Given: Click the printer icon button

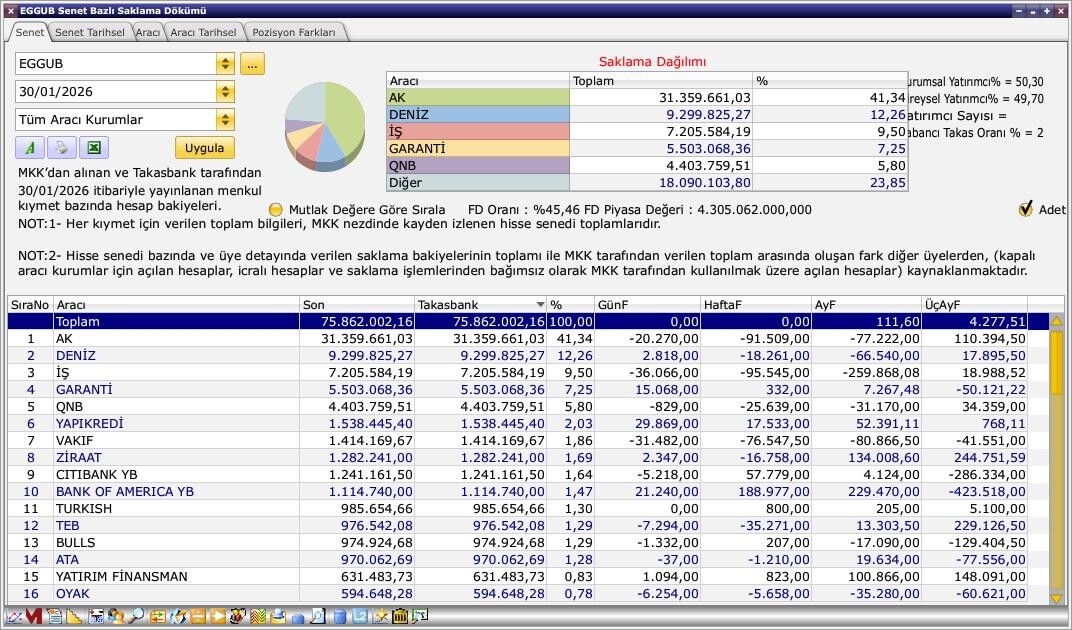Looking at the screenshot, I should (x=61, y=148).
